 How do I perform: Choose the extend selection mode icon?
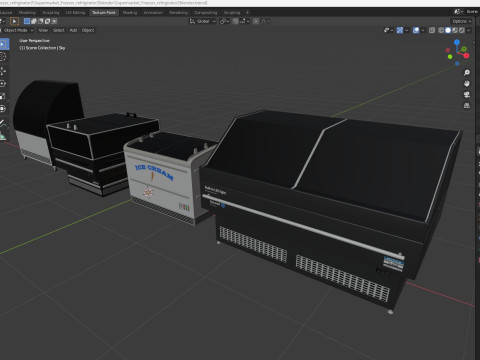(x=34, y=21)
